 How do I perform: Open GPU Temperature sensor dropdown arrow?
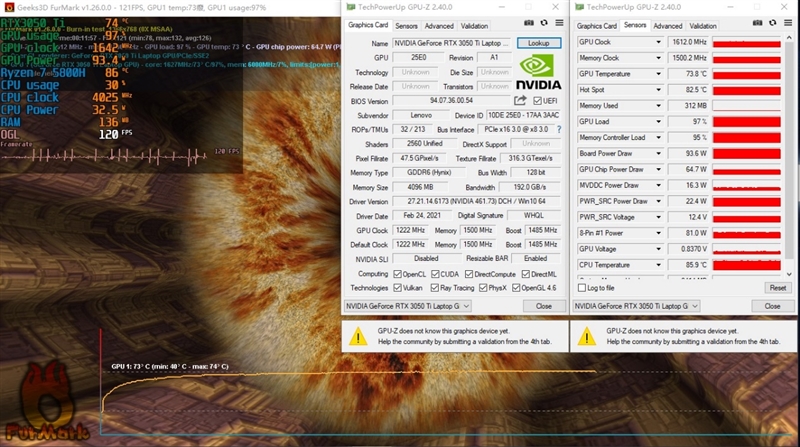[x=658, y=73]
